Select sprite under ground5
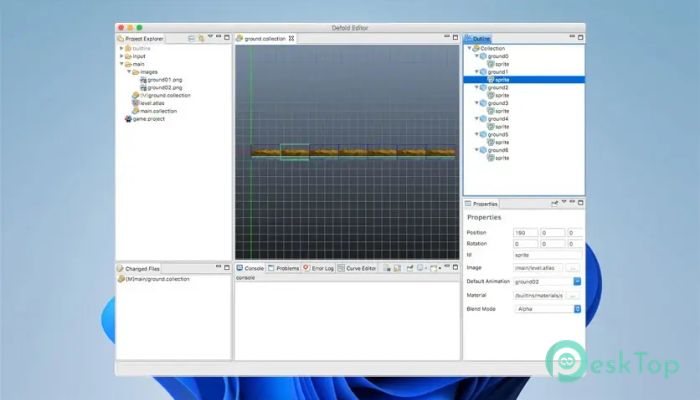Image resolution: width=700 pixels, height=400 pixels. coord(502,142)
